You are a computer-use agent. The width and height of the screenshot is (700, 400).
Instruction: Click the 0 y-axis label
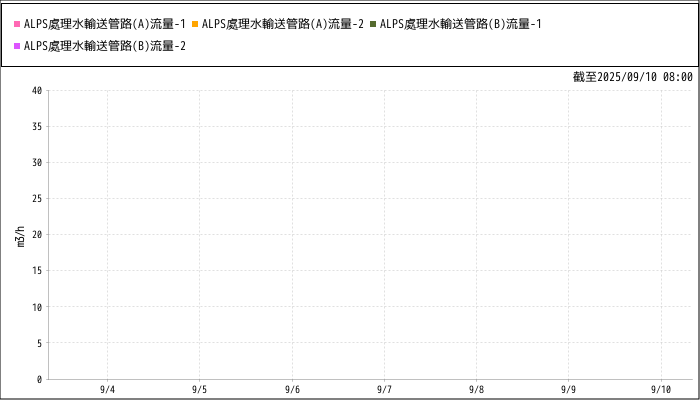pos(40,379)
